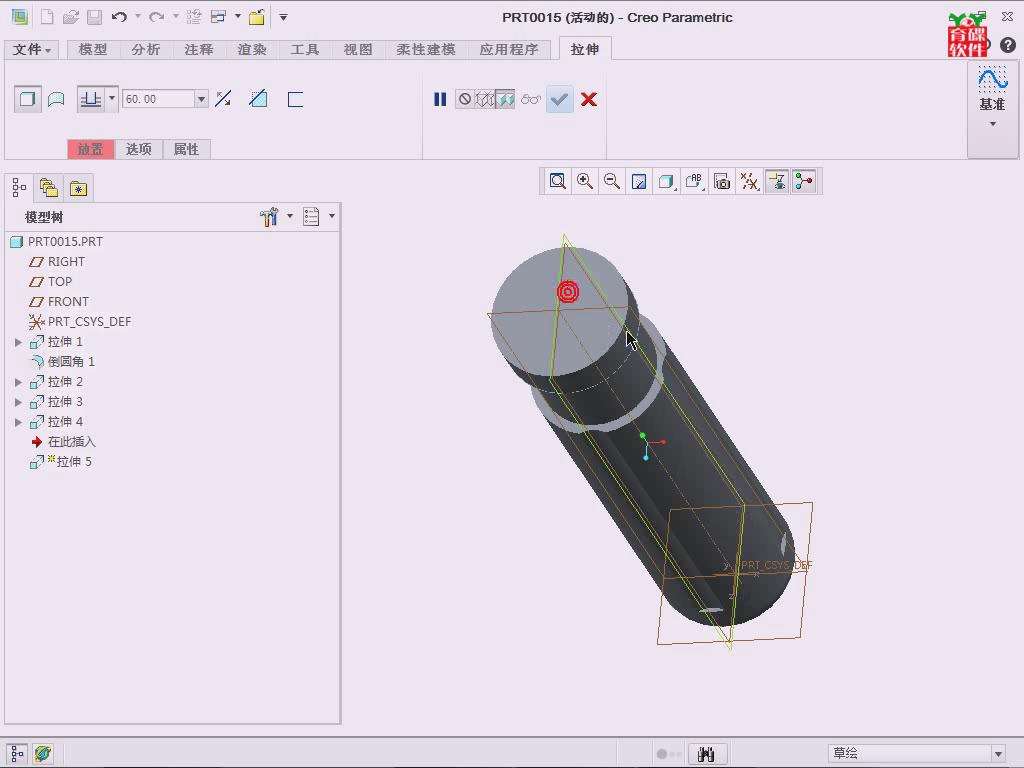Open Saved Orientations (named views) menu
Viewport: 1024px width, 768px height.
694,181
